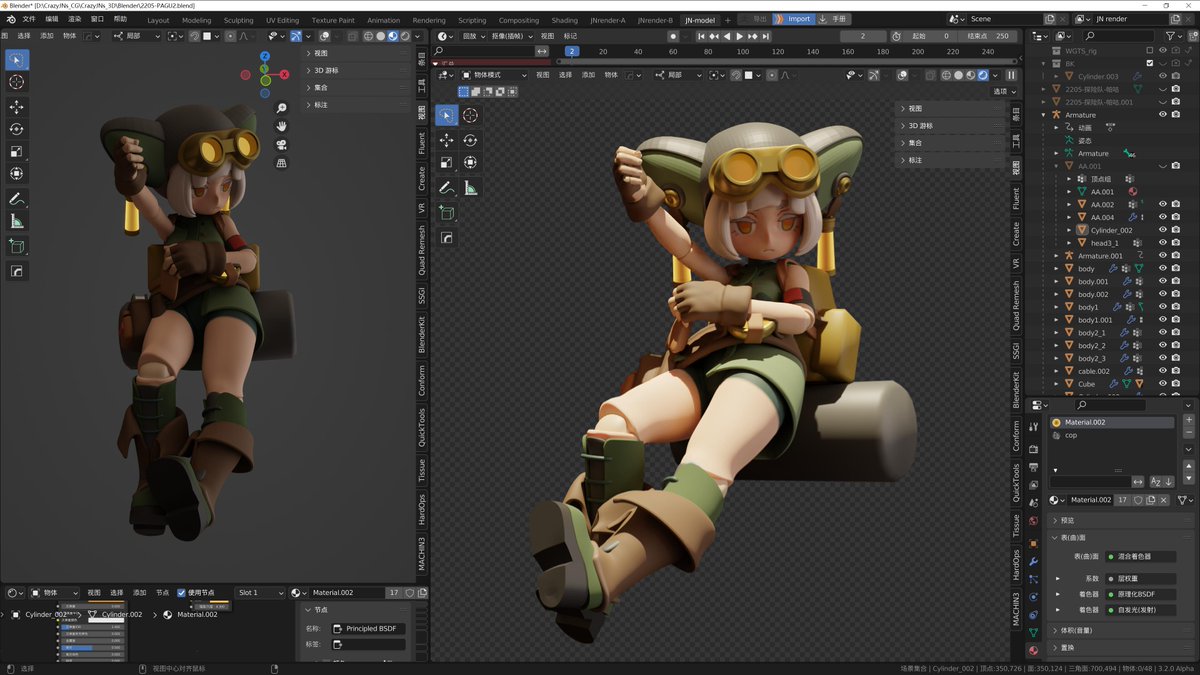Open the 文件 menu
This screenshot has height=675, width=1200.
pos(28,19)
